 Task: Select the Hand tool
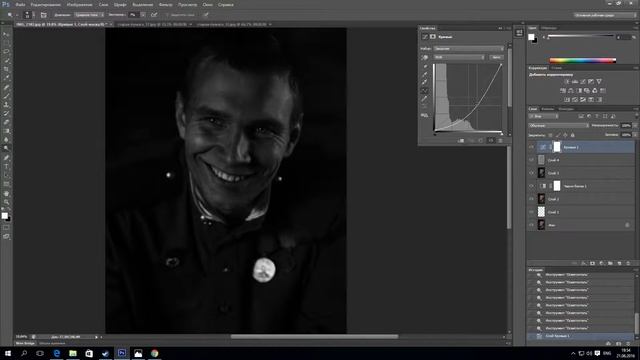6,193
